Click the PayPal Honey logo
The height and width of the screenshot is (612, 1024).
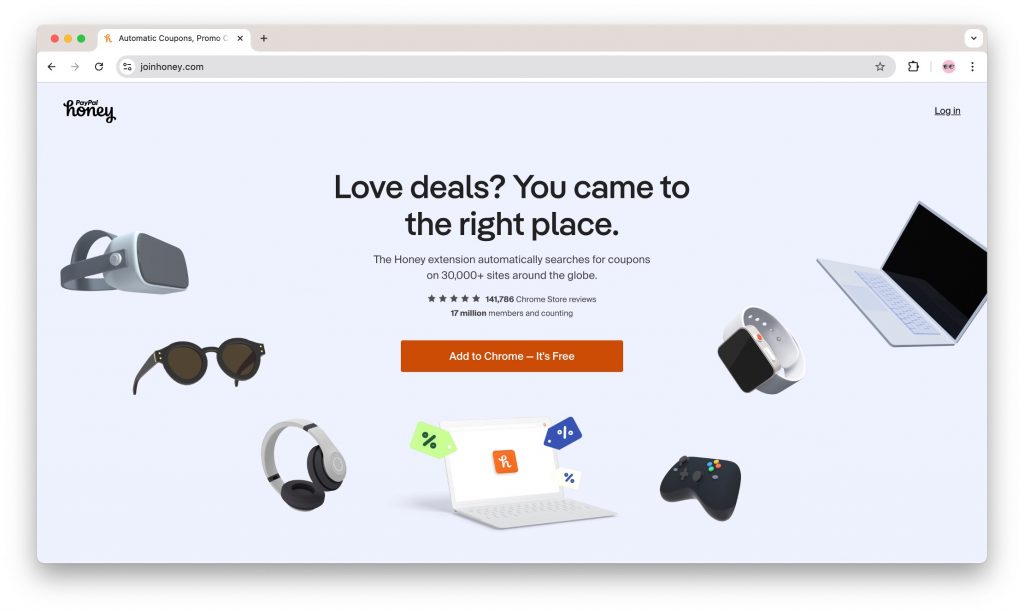coord(89,110)
